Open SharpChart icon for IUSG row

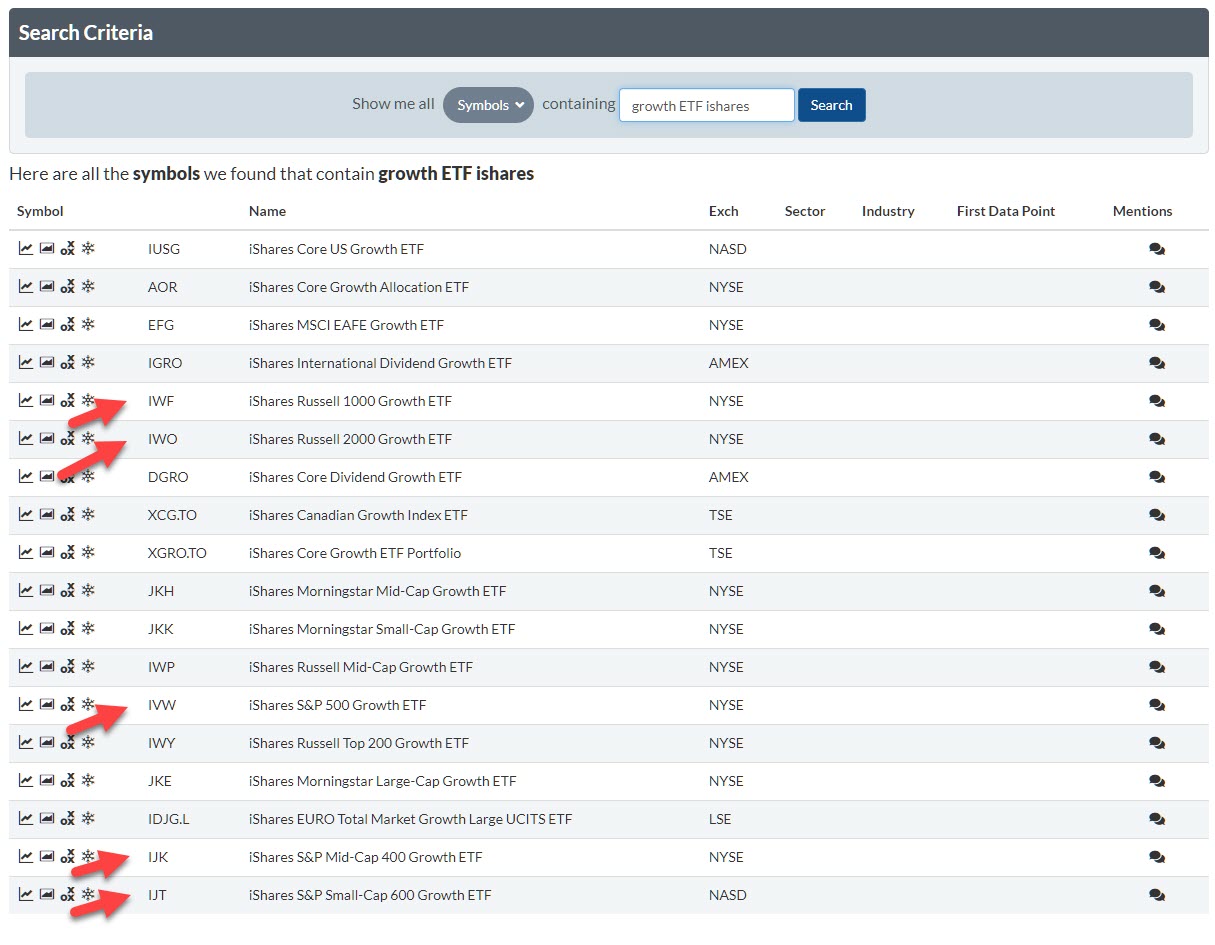coord(26,249)
